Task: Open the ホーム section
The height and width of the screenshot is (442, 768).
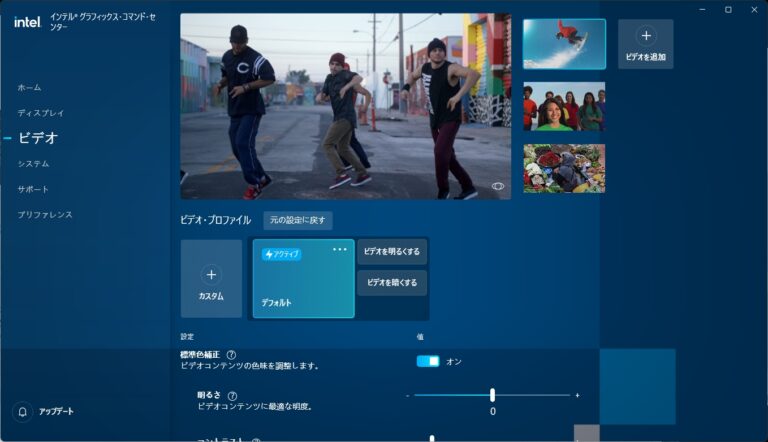Action: [29, 88]
